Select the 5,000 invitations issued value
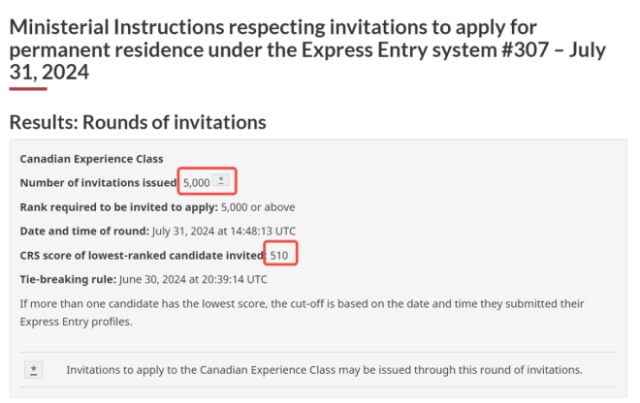The height and width of the screenshot is (403, 640). click(x=196, y=183)
